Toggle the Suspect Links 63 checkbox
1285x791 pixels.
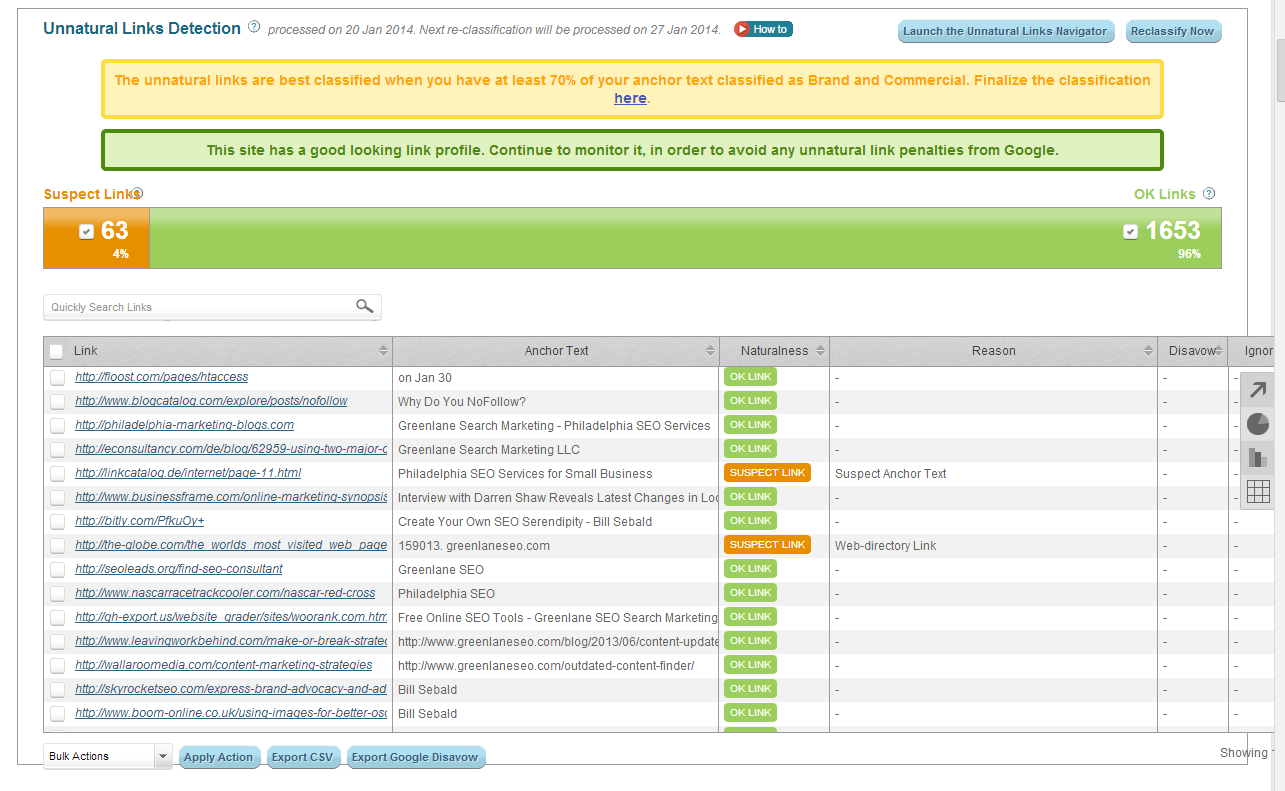86,232
